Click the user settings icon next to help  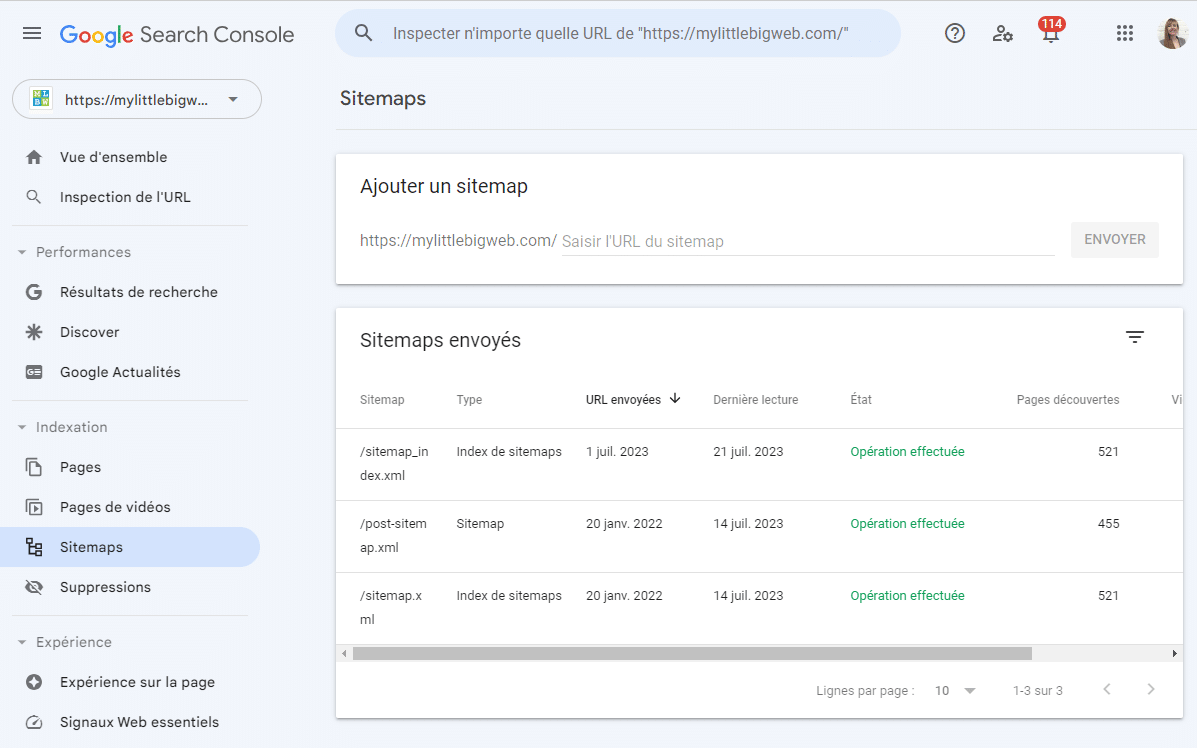[x=1002, y=32]
